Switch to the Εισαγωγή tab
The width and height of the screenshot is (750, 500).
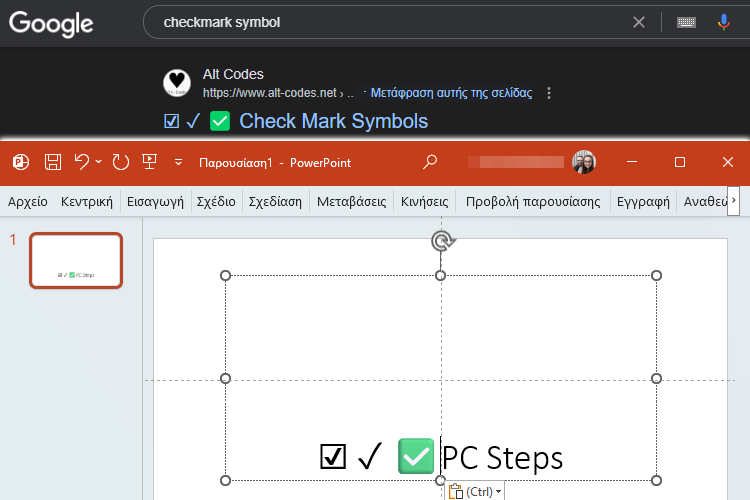pyautogui.click(x=155, y=201)
